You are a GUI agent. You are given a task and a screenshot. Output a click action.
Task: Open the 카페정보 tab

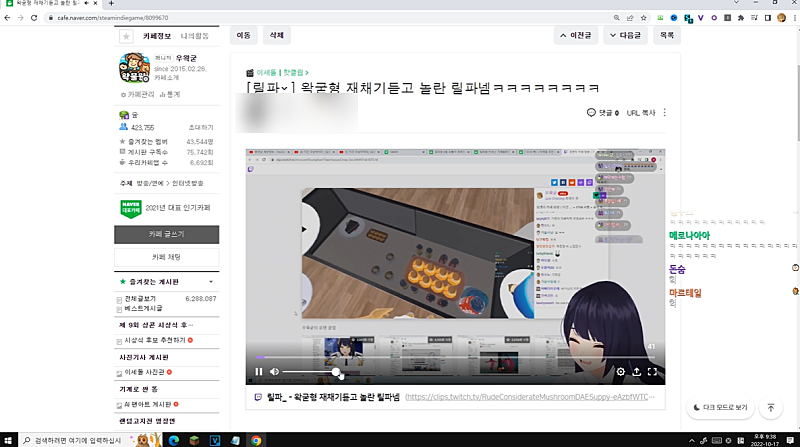157,36
